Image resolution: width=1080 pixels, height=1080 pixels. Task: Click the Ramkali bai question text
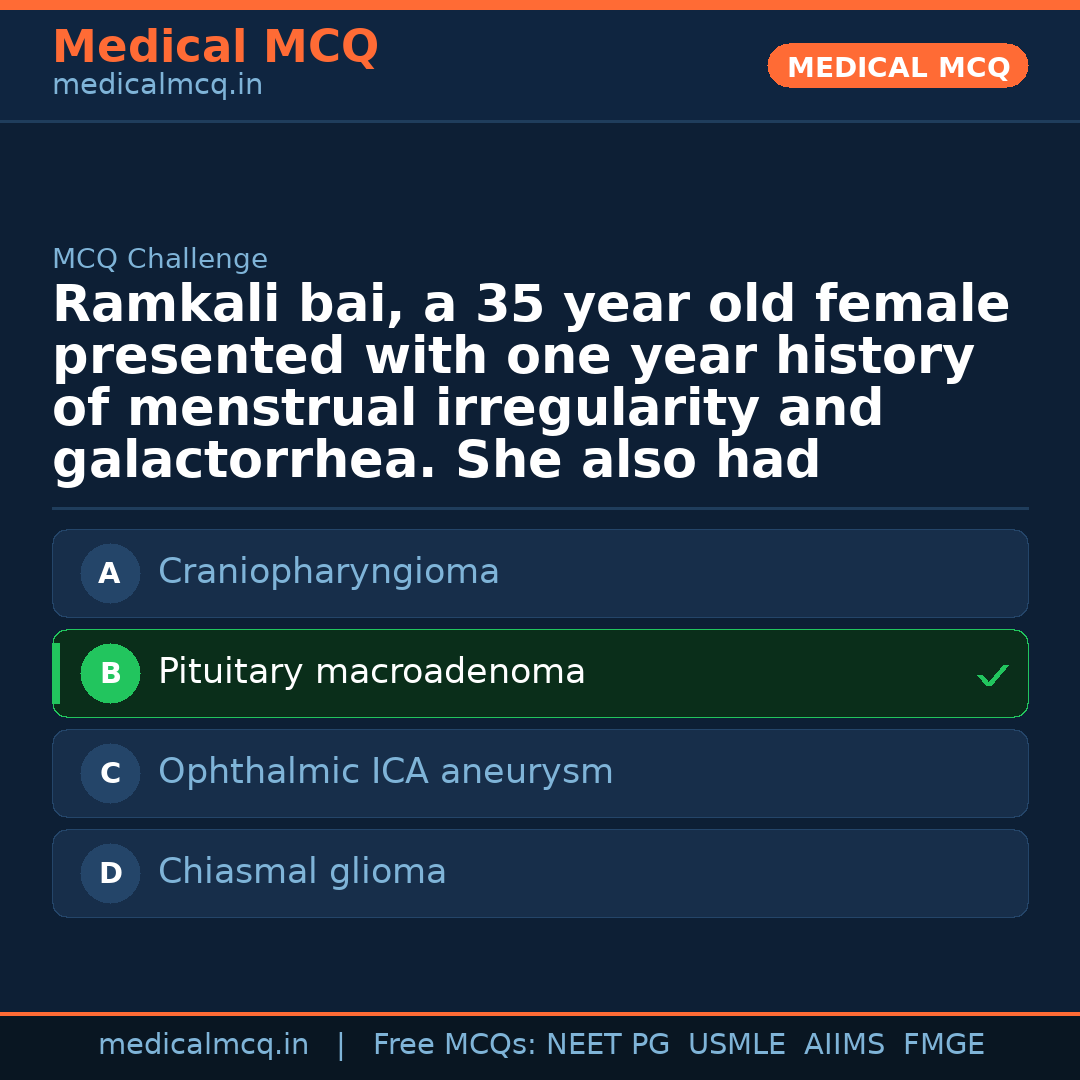pos(530,382)
